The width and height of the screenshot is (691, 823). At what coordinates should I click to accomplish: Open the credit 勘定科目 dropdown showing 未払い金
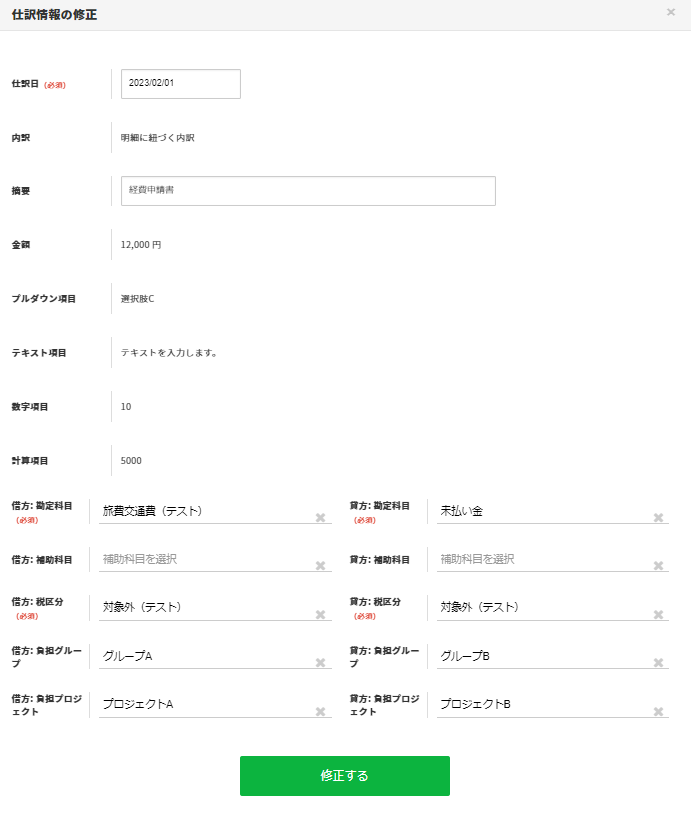540,511
